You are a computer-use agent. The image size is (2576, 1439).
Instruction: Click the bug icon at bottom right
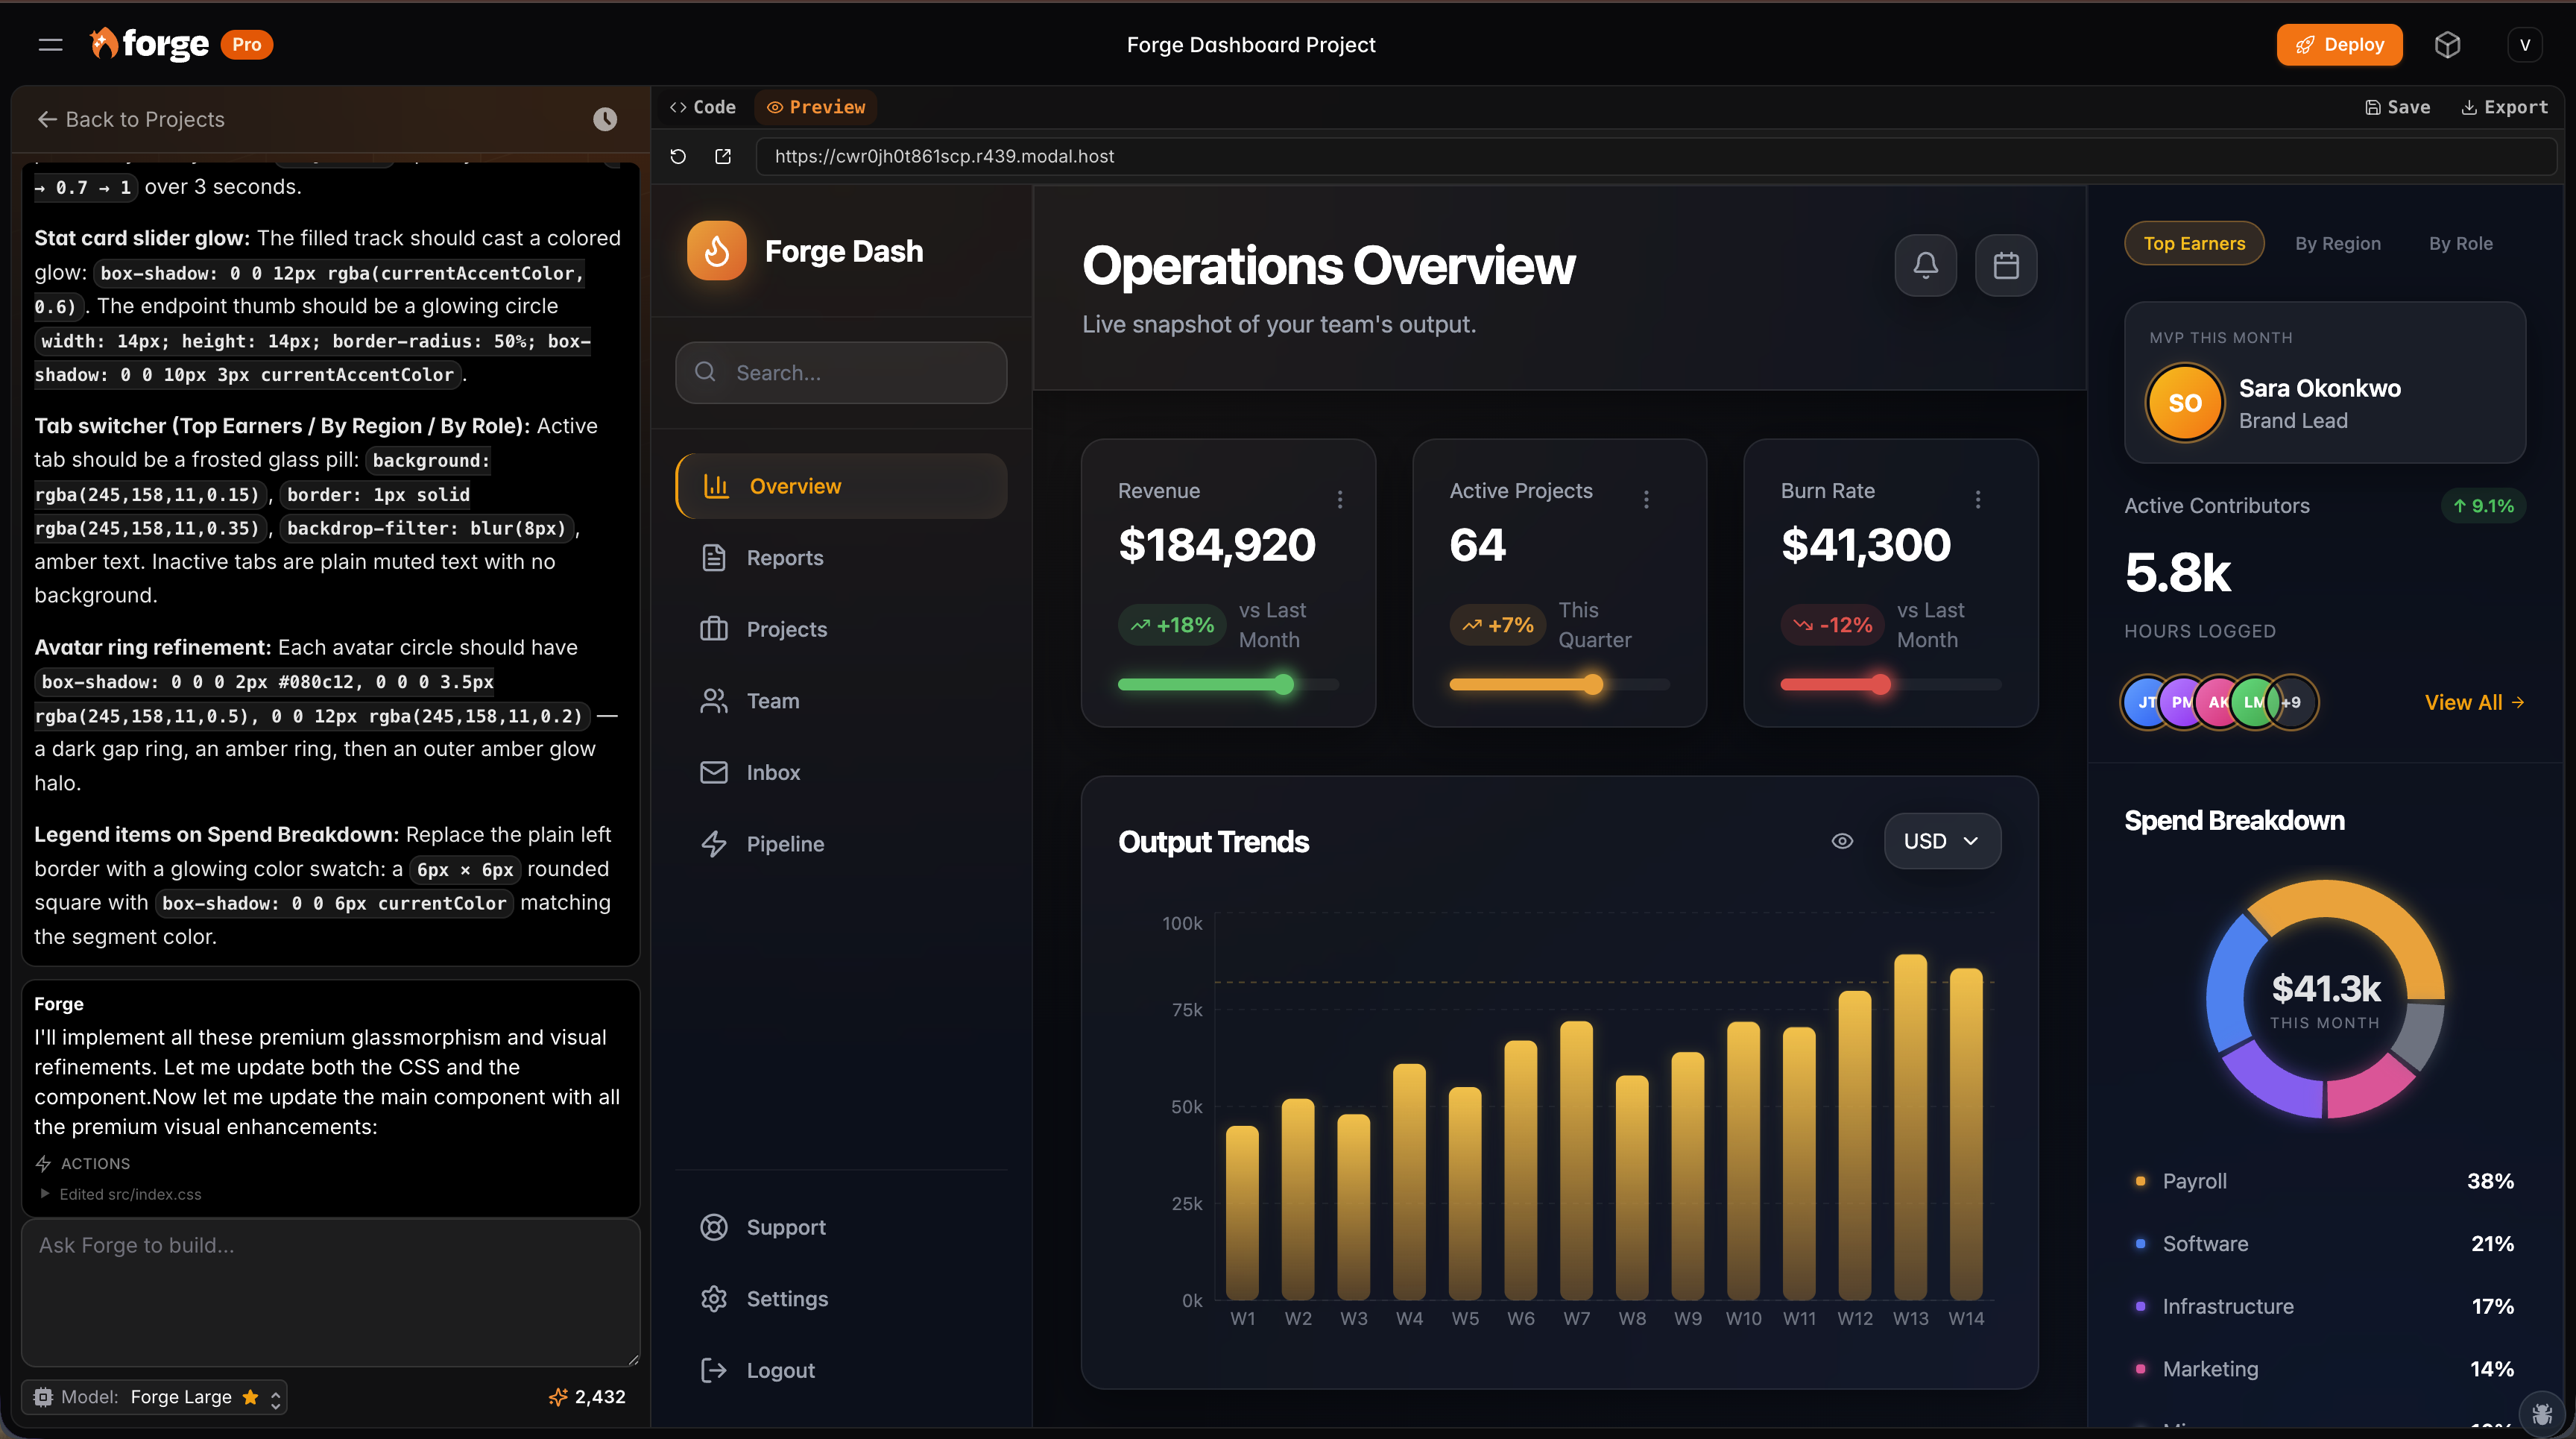(x=2542, y=1413)
